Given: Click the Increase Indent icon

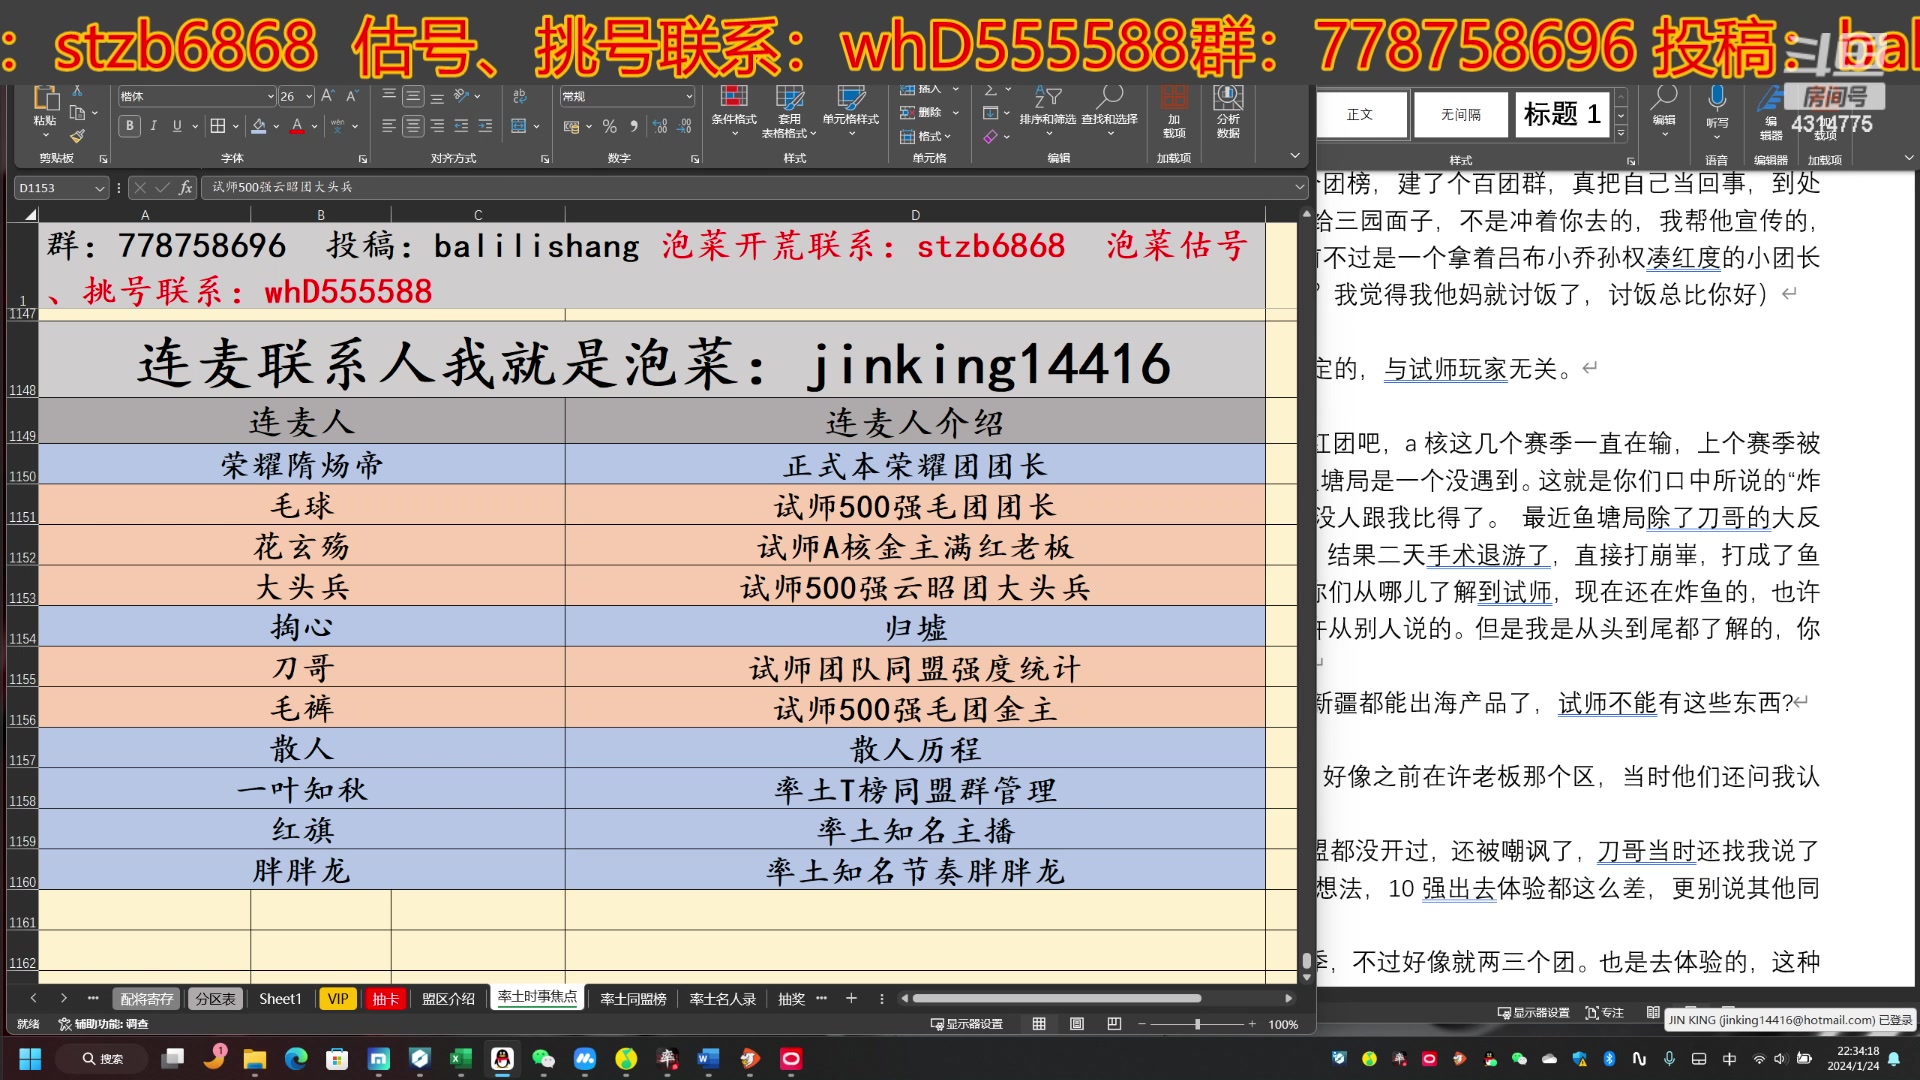Looking at the screenshot, I should click(485, 126).
